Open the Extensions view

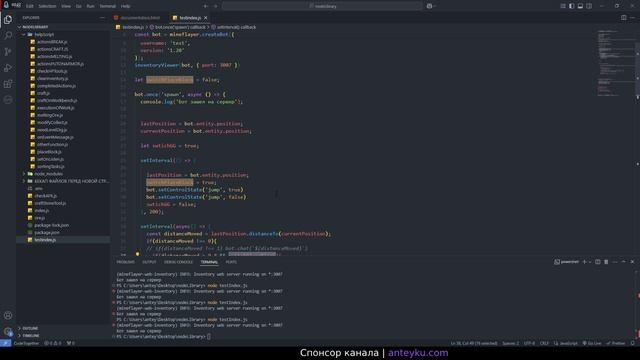(x=8, y=84)
